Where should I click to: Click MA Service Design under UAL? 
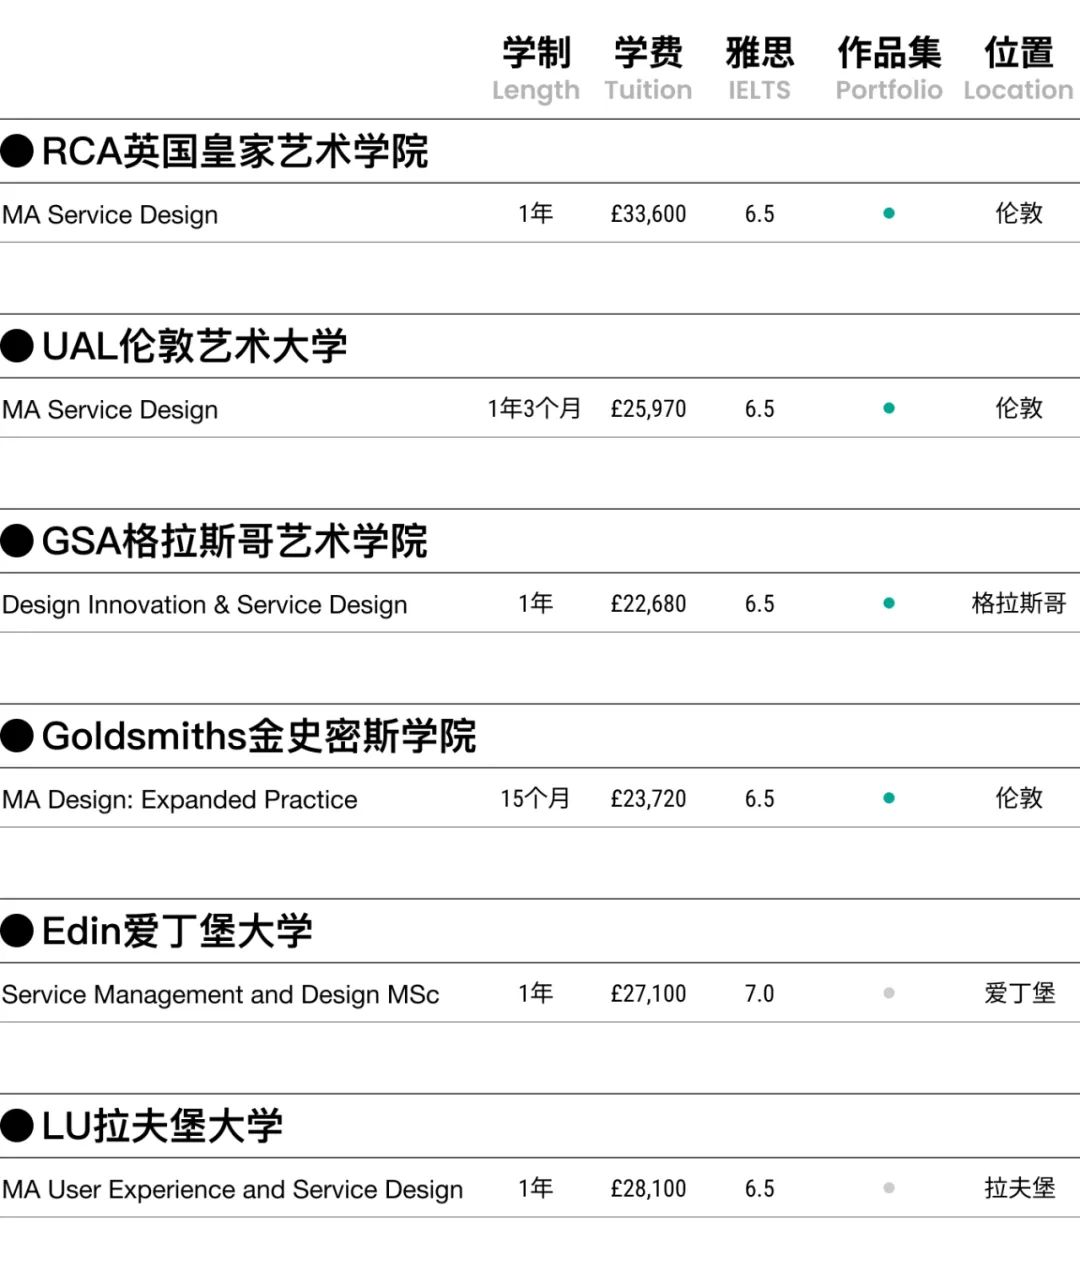coord(110,410)
